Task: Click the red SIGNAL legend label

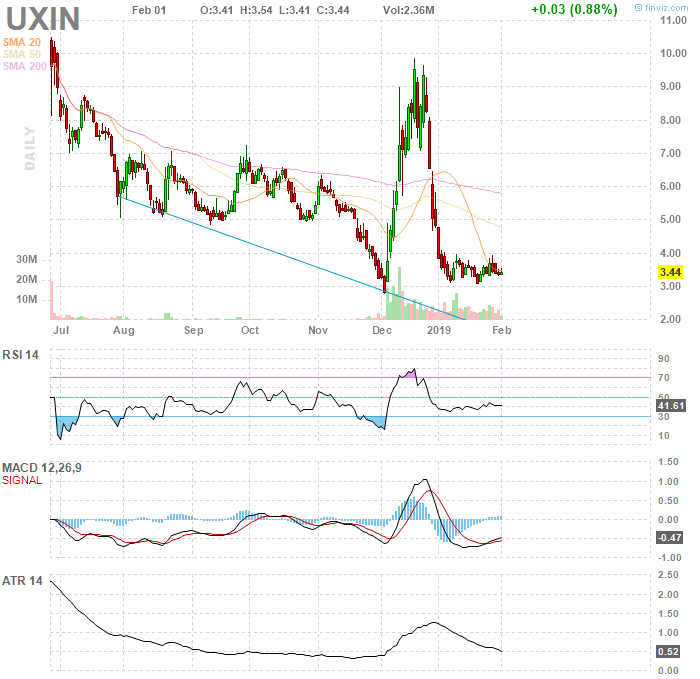Action: point(22,480)
